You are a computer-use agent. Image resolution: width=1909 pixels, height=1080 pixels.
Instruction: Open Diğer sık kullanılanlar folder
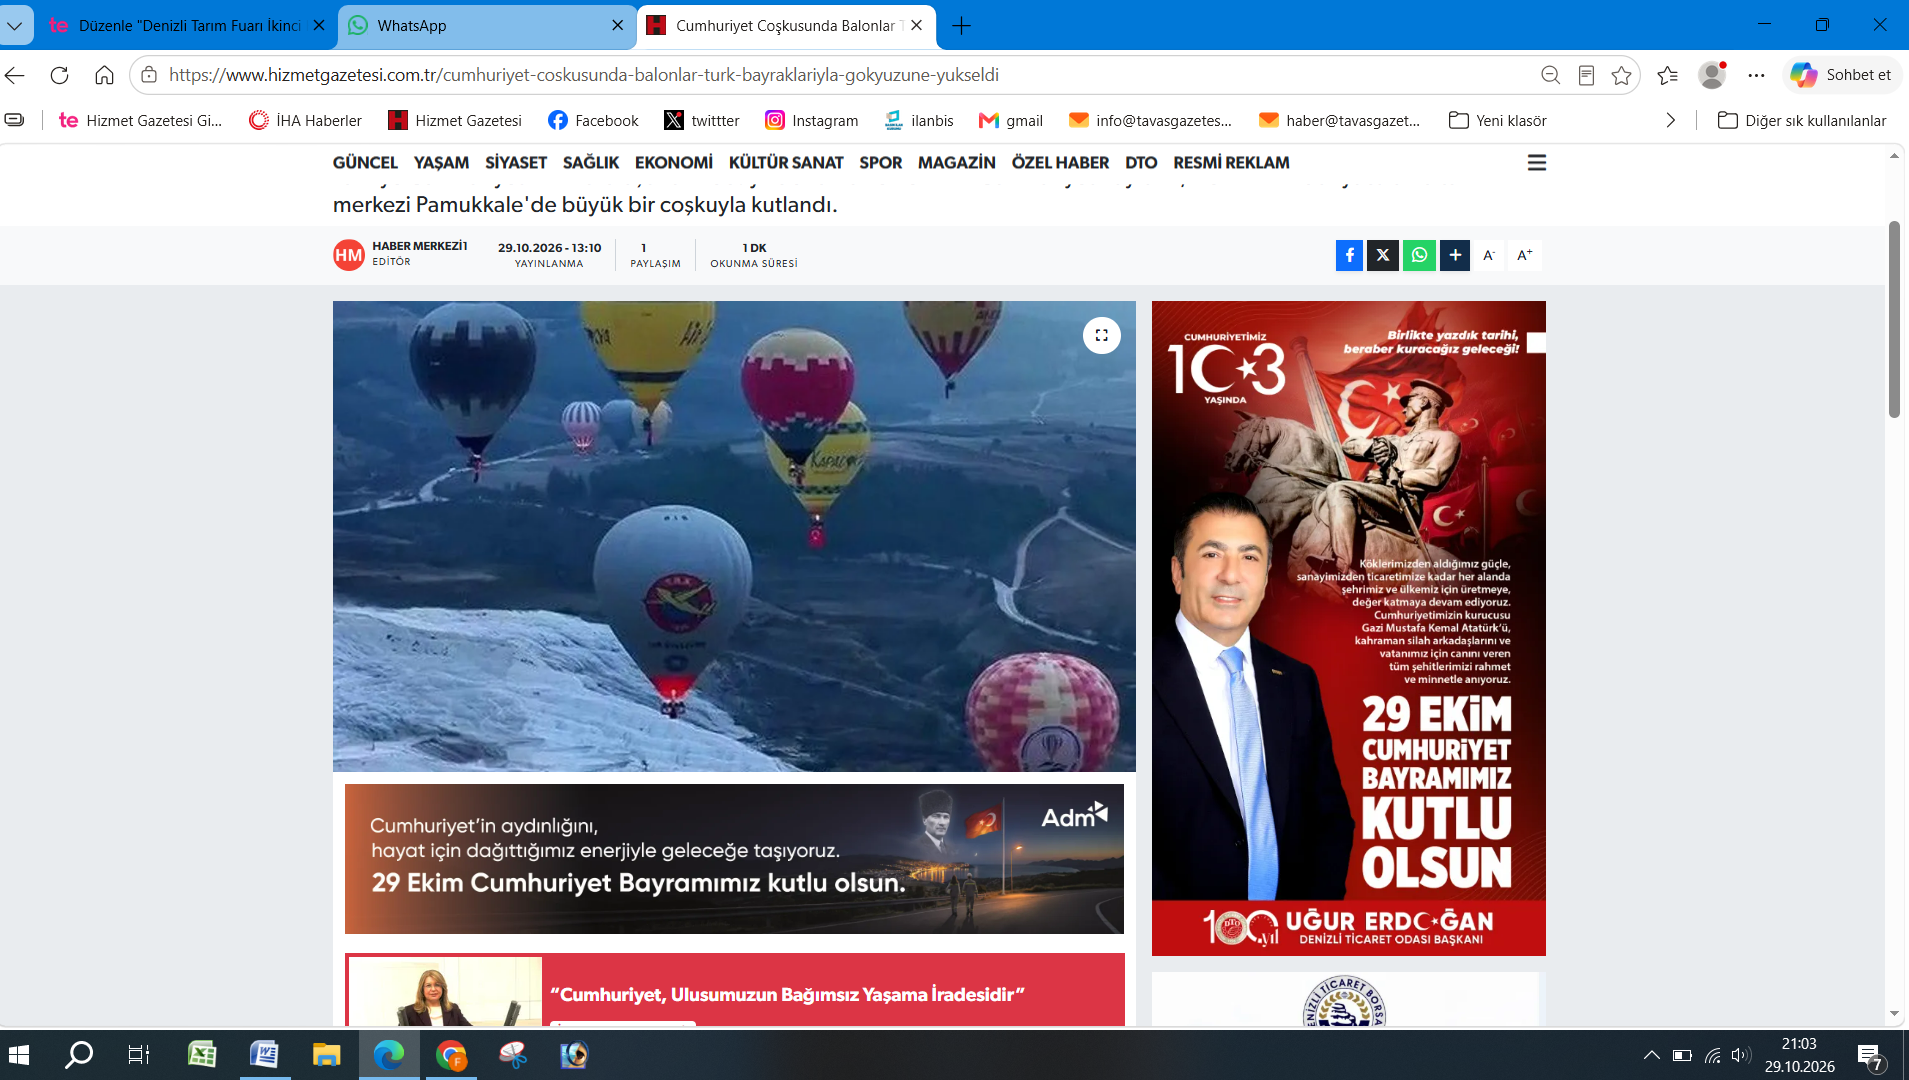1802,120
